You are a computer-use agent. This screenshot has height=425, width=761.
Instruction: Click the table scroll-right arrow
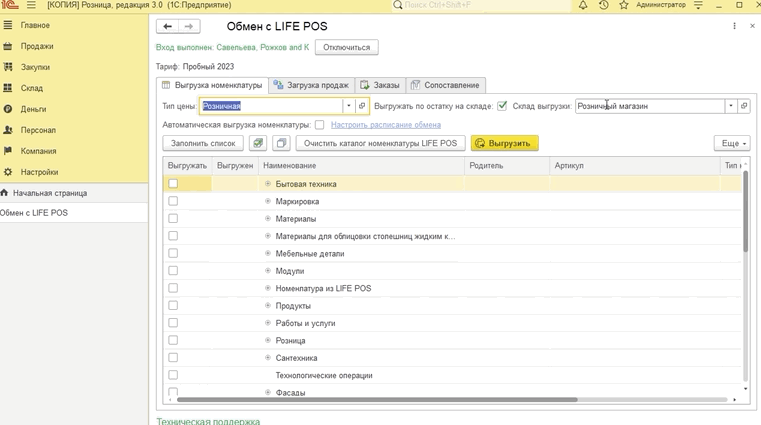click(734, 400)
